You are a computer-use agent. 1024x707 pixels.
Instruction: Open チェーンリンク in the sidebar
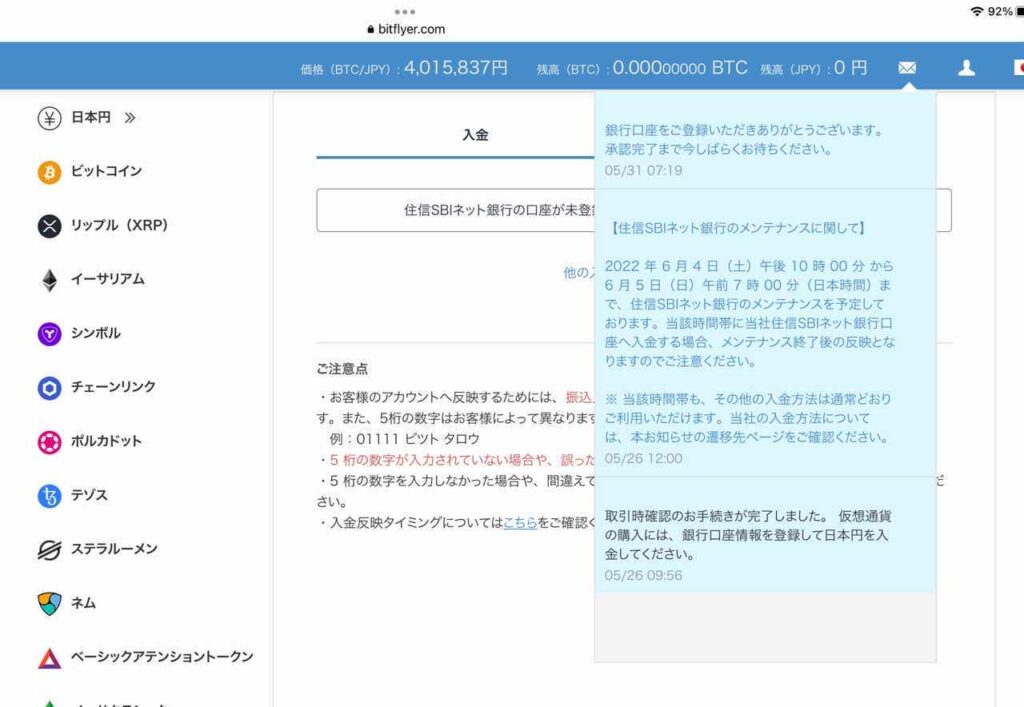pyautogui.click(x=113, y=386)
